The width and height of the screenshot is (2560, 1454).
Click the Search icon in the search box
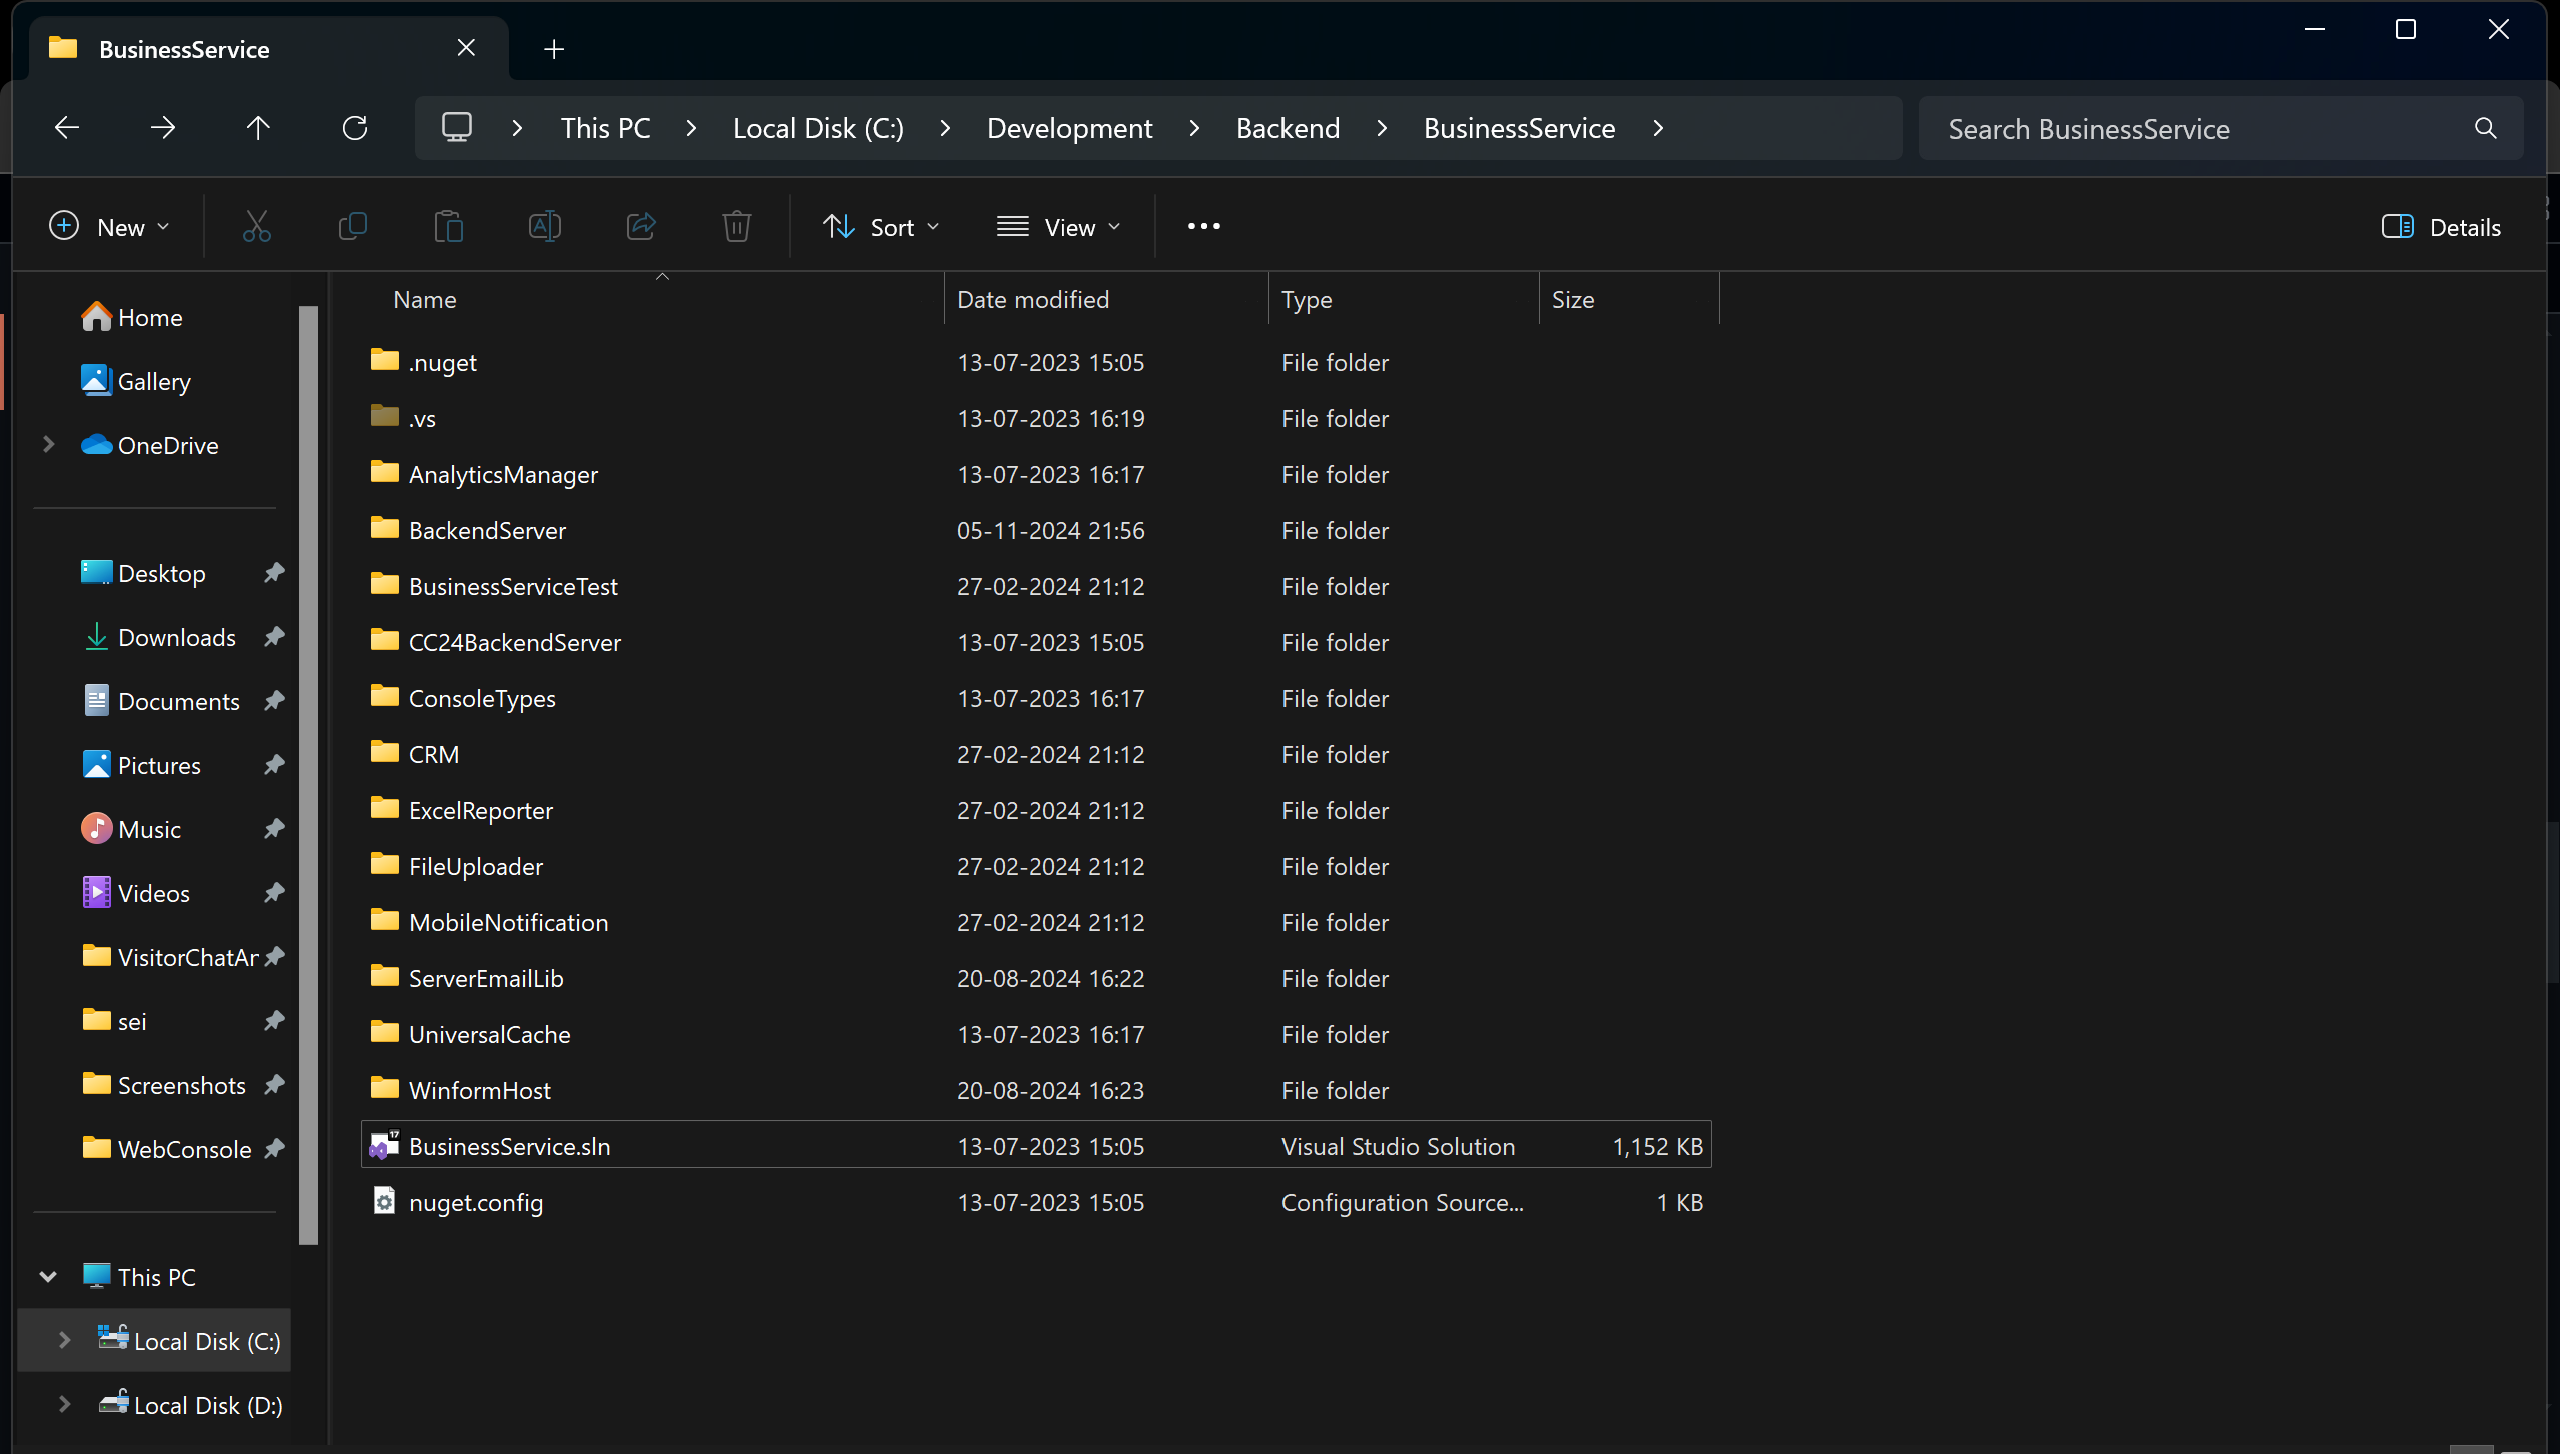(x=2484, y=128)
